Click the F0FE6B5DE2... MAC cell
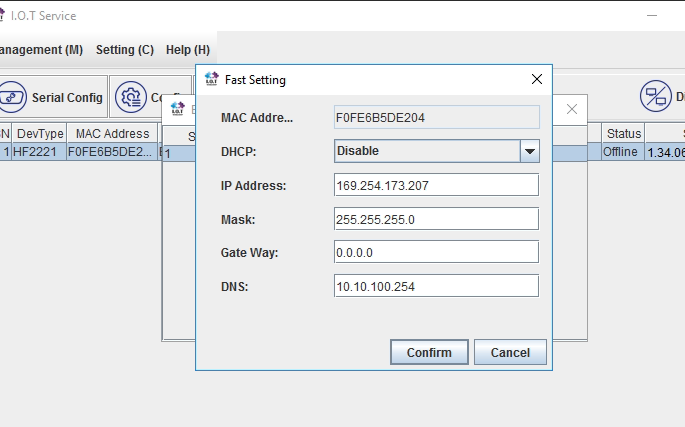Screen dimensions: 685x427 [x=112, y=152]
